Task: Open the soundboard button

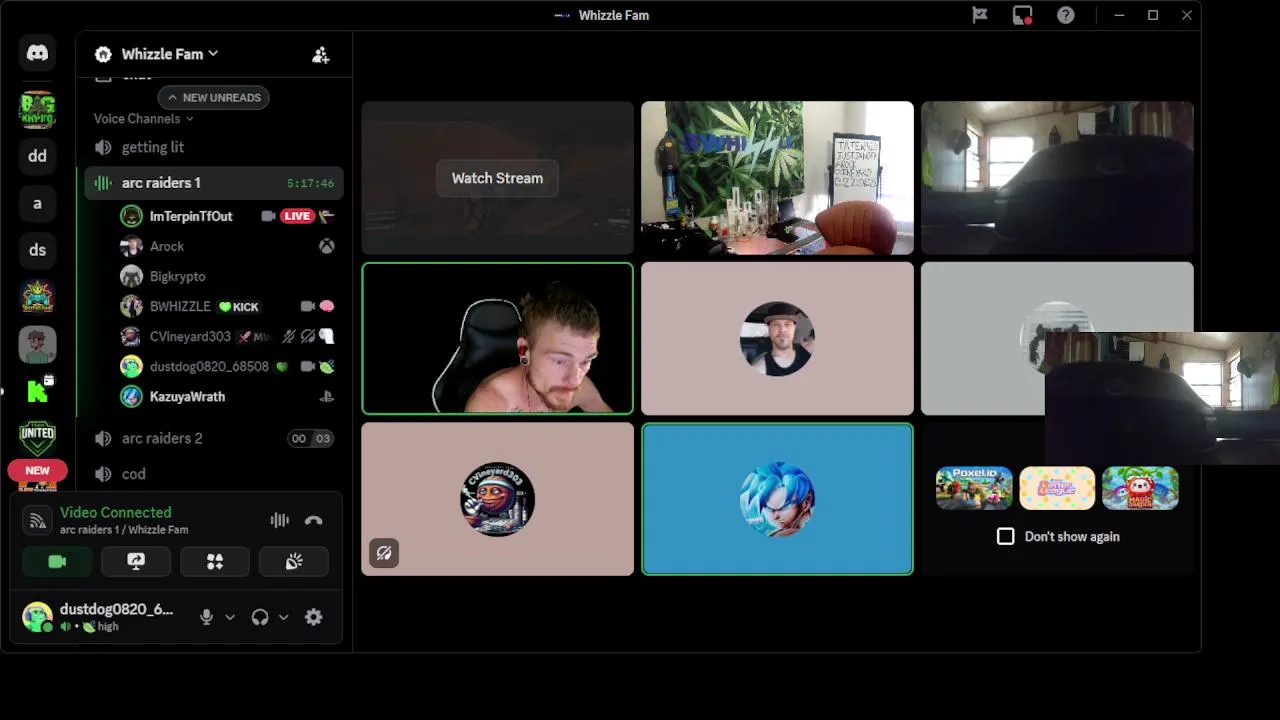Action: [x=294, y=562]
